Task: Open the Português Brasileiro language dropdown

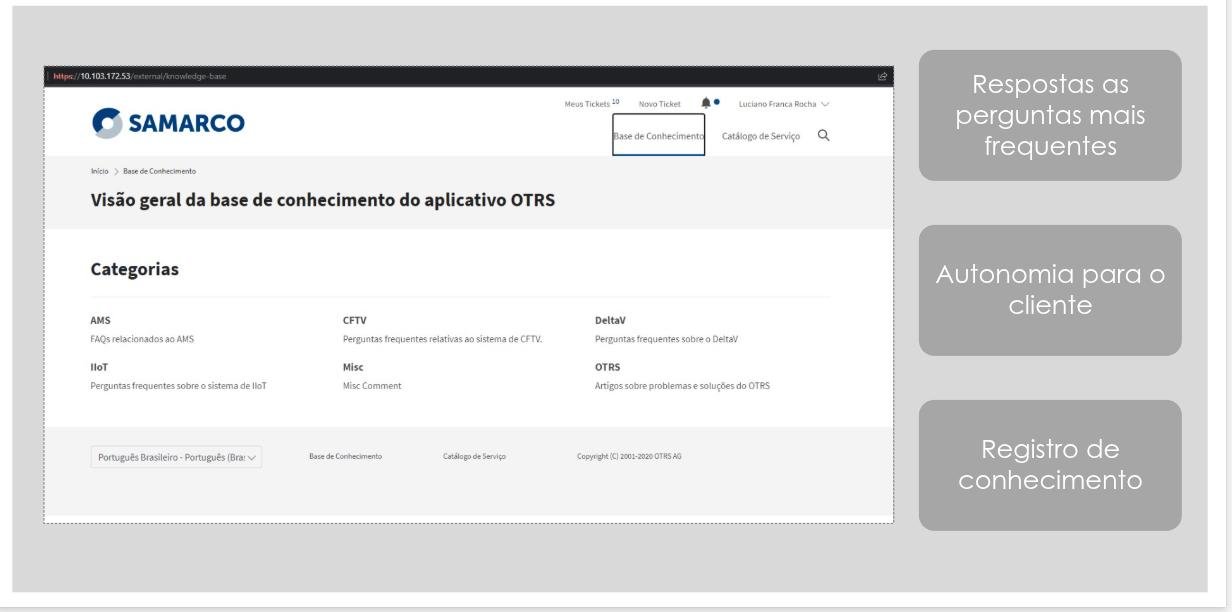Action: 176,457
